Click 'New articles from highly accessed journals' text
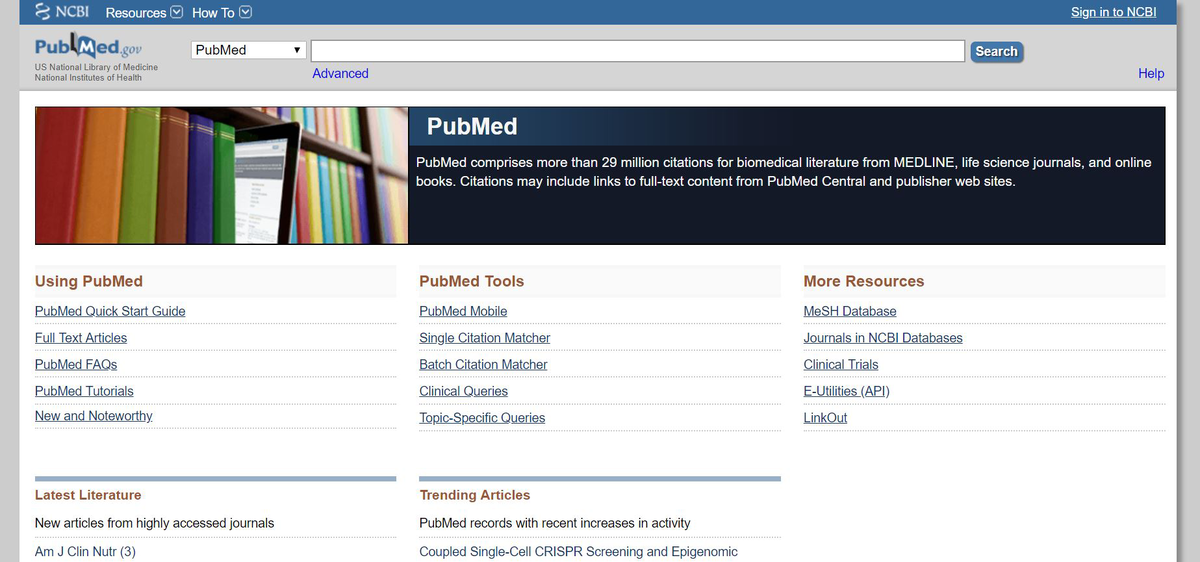The height and width of the screenshot is (562, 1200). coord(154,523)
